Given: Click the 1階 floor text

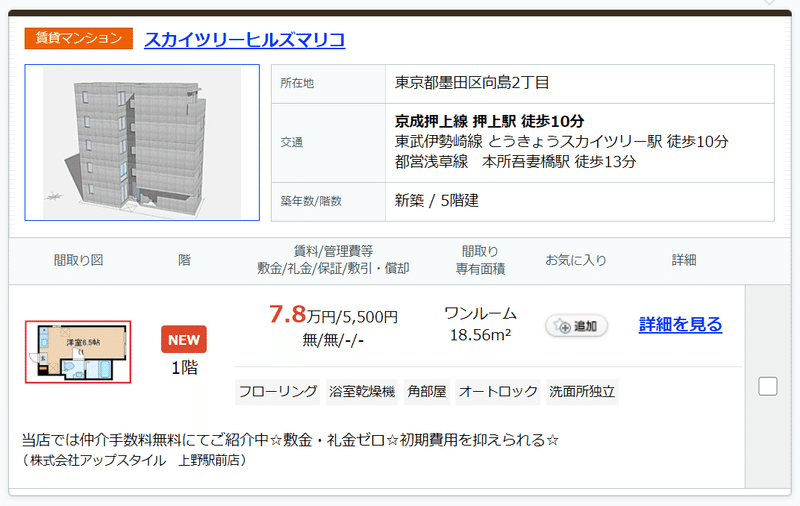Looking at the screenshot, I should click(184, 367).
